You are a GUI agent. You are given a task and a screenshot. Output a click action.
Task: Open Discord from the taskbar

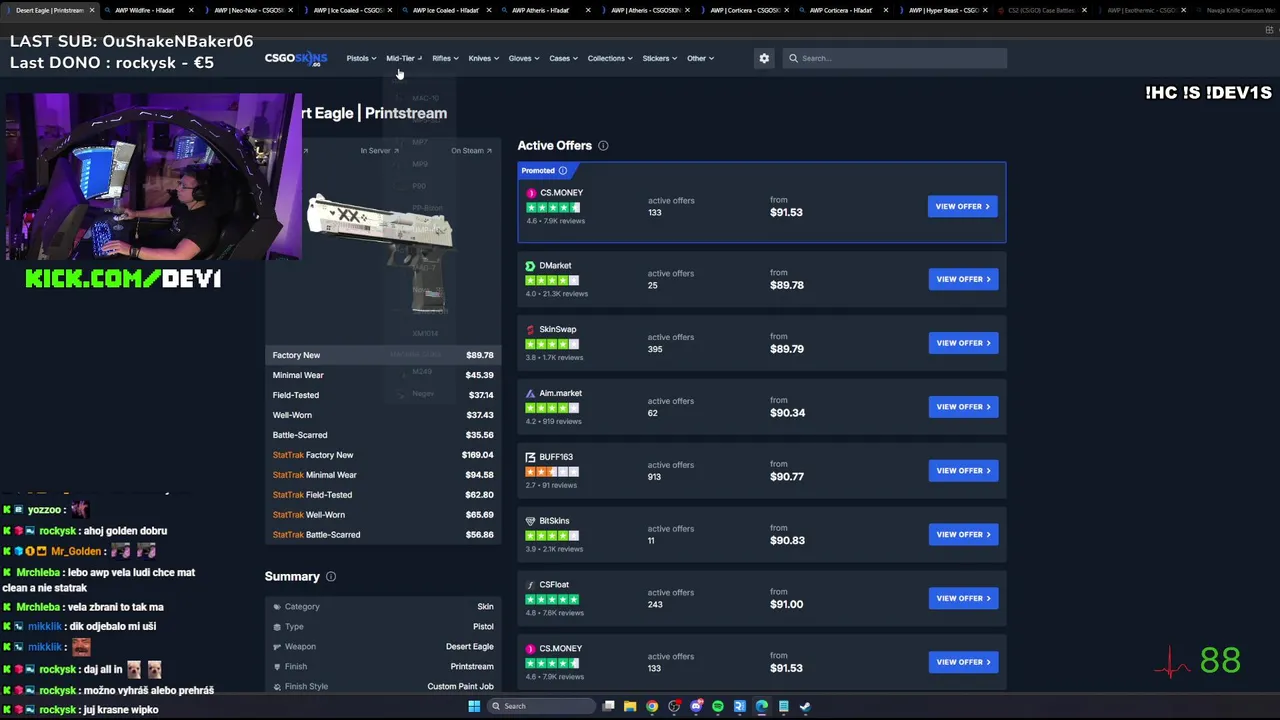click(x=696, y=706)
